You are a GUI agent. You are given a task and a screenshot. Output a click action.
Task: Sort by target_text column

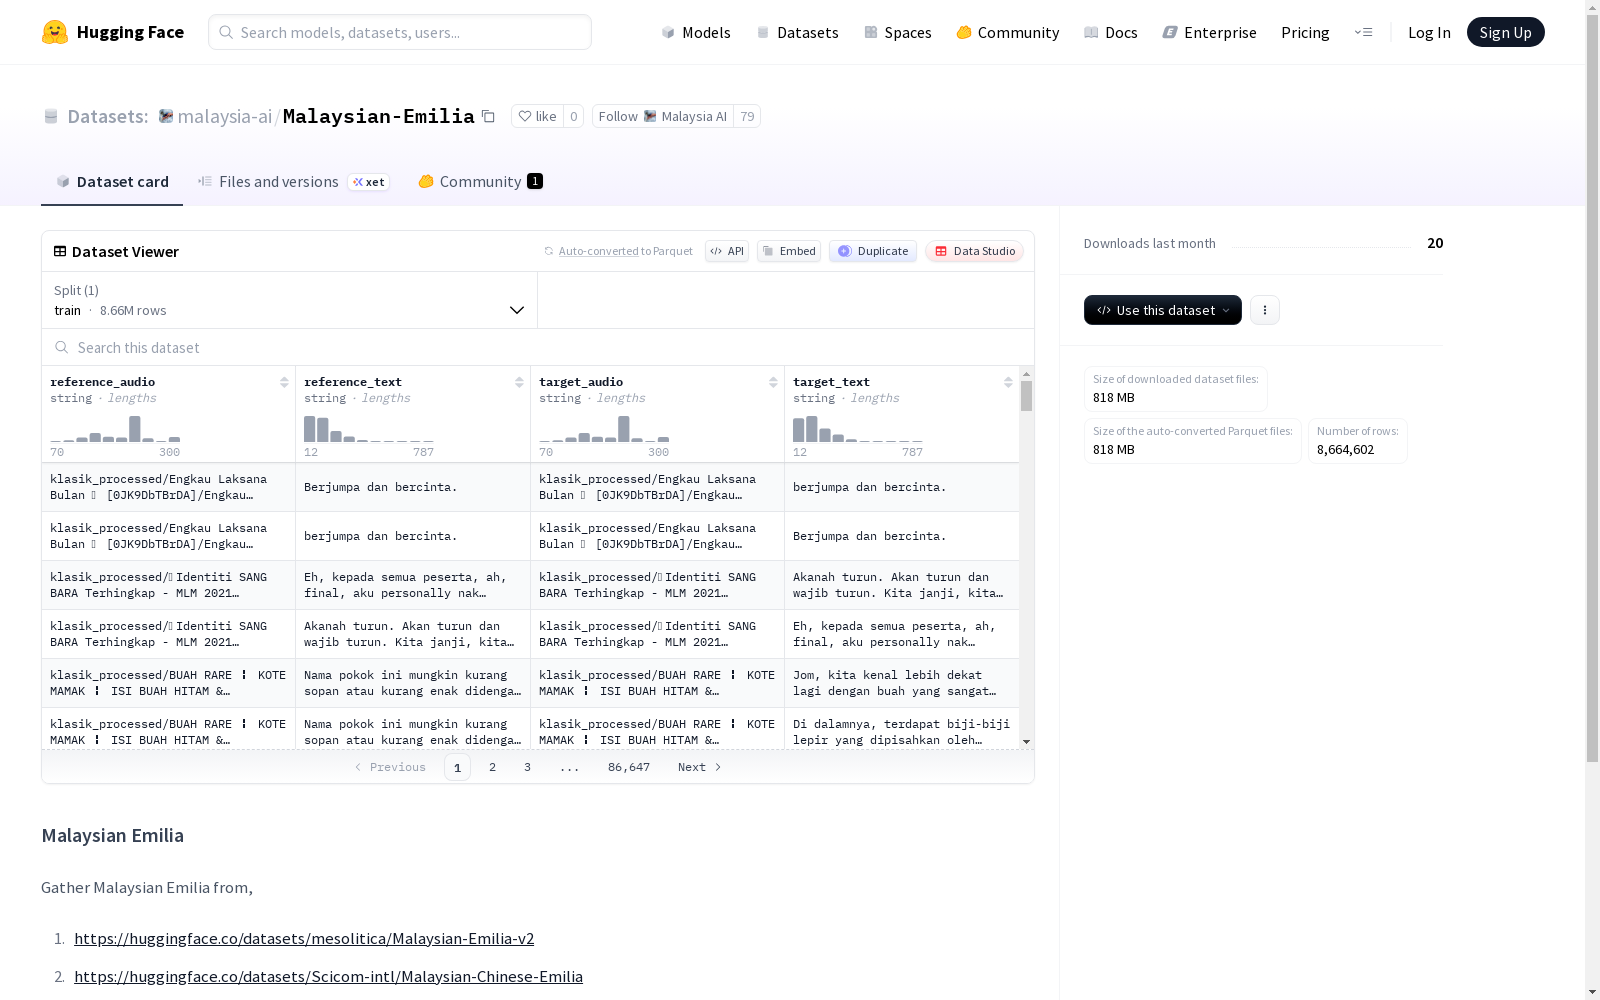click(1008, 382)
